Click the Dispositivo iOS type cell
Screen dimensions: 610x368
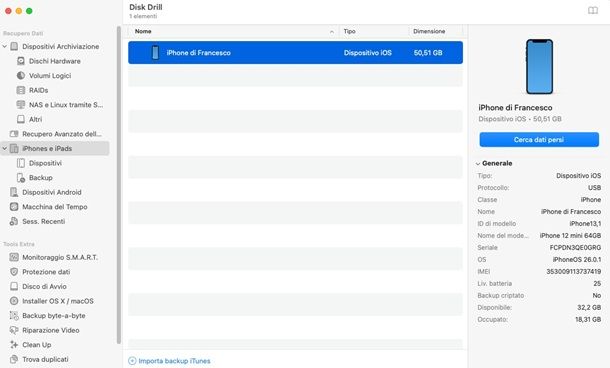click(368, 53)
